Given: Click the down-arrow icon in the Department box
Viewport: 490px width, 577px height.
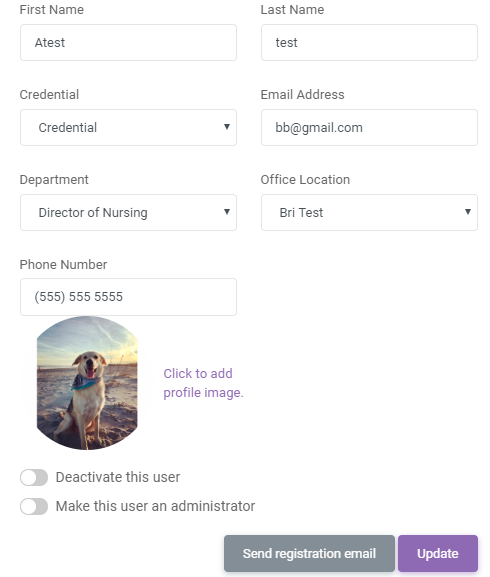Looking at the screenshot, I should [x=227, y=212].
